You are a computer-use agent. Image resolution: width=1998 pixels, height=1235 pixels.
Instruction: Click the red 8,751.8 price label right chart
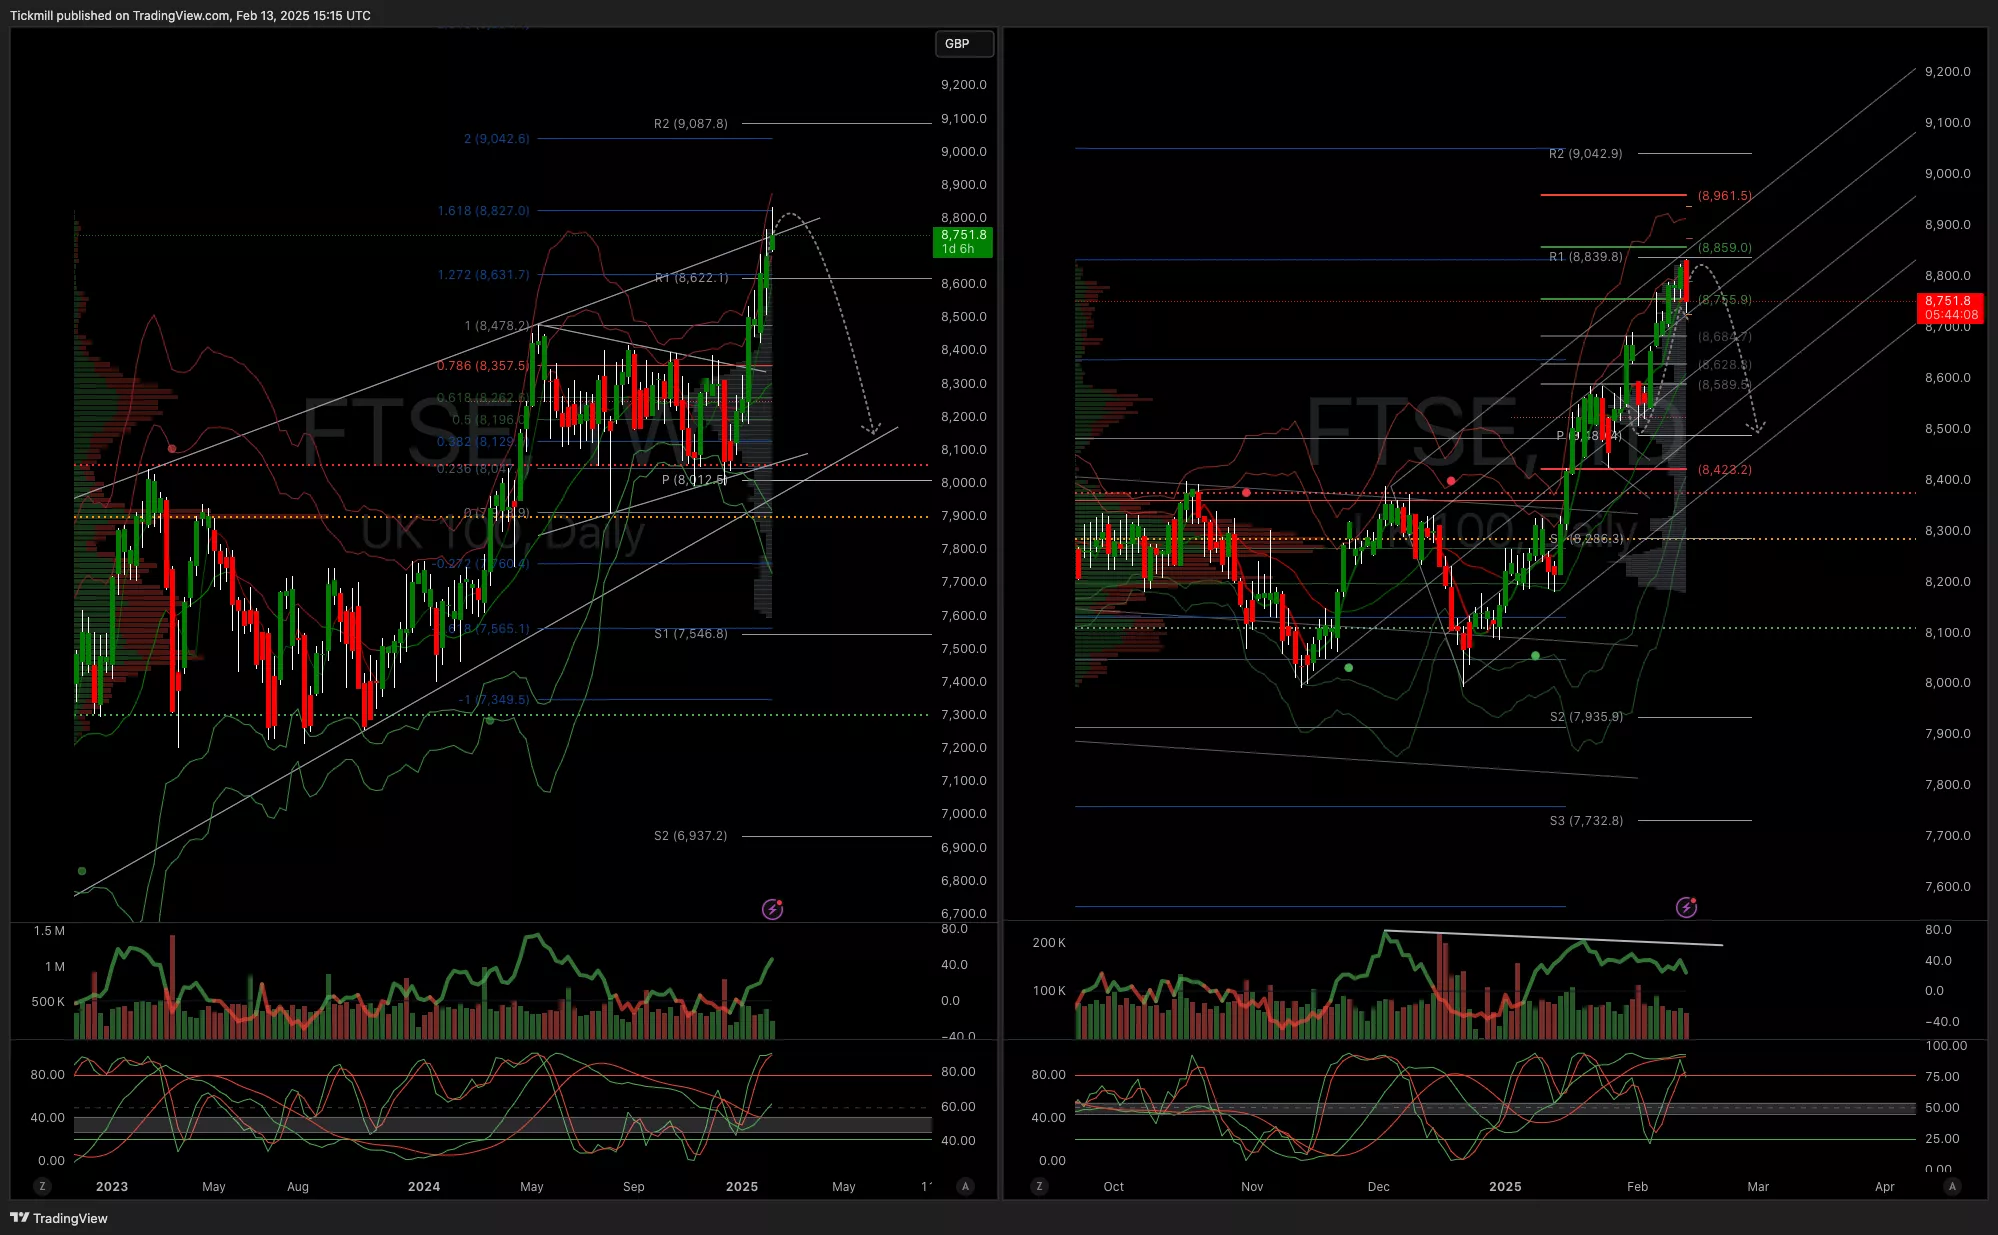pyautogui.click(x=1950, y=307)
